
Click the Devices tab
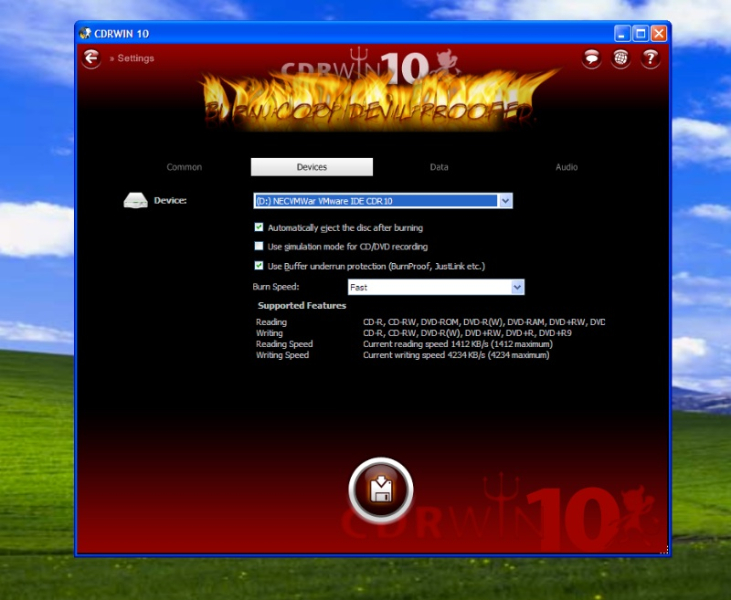[312, 167]
